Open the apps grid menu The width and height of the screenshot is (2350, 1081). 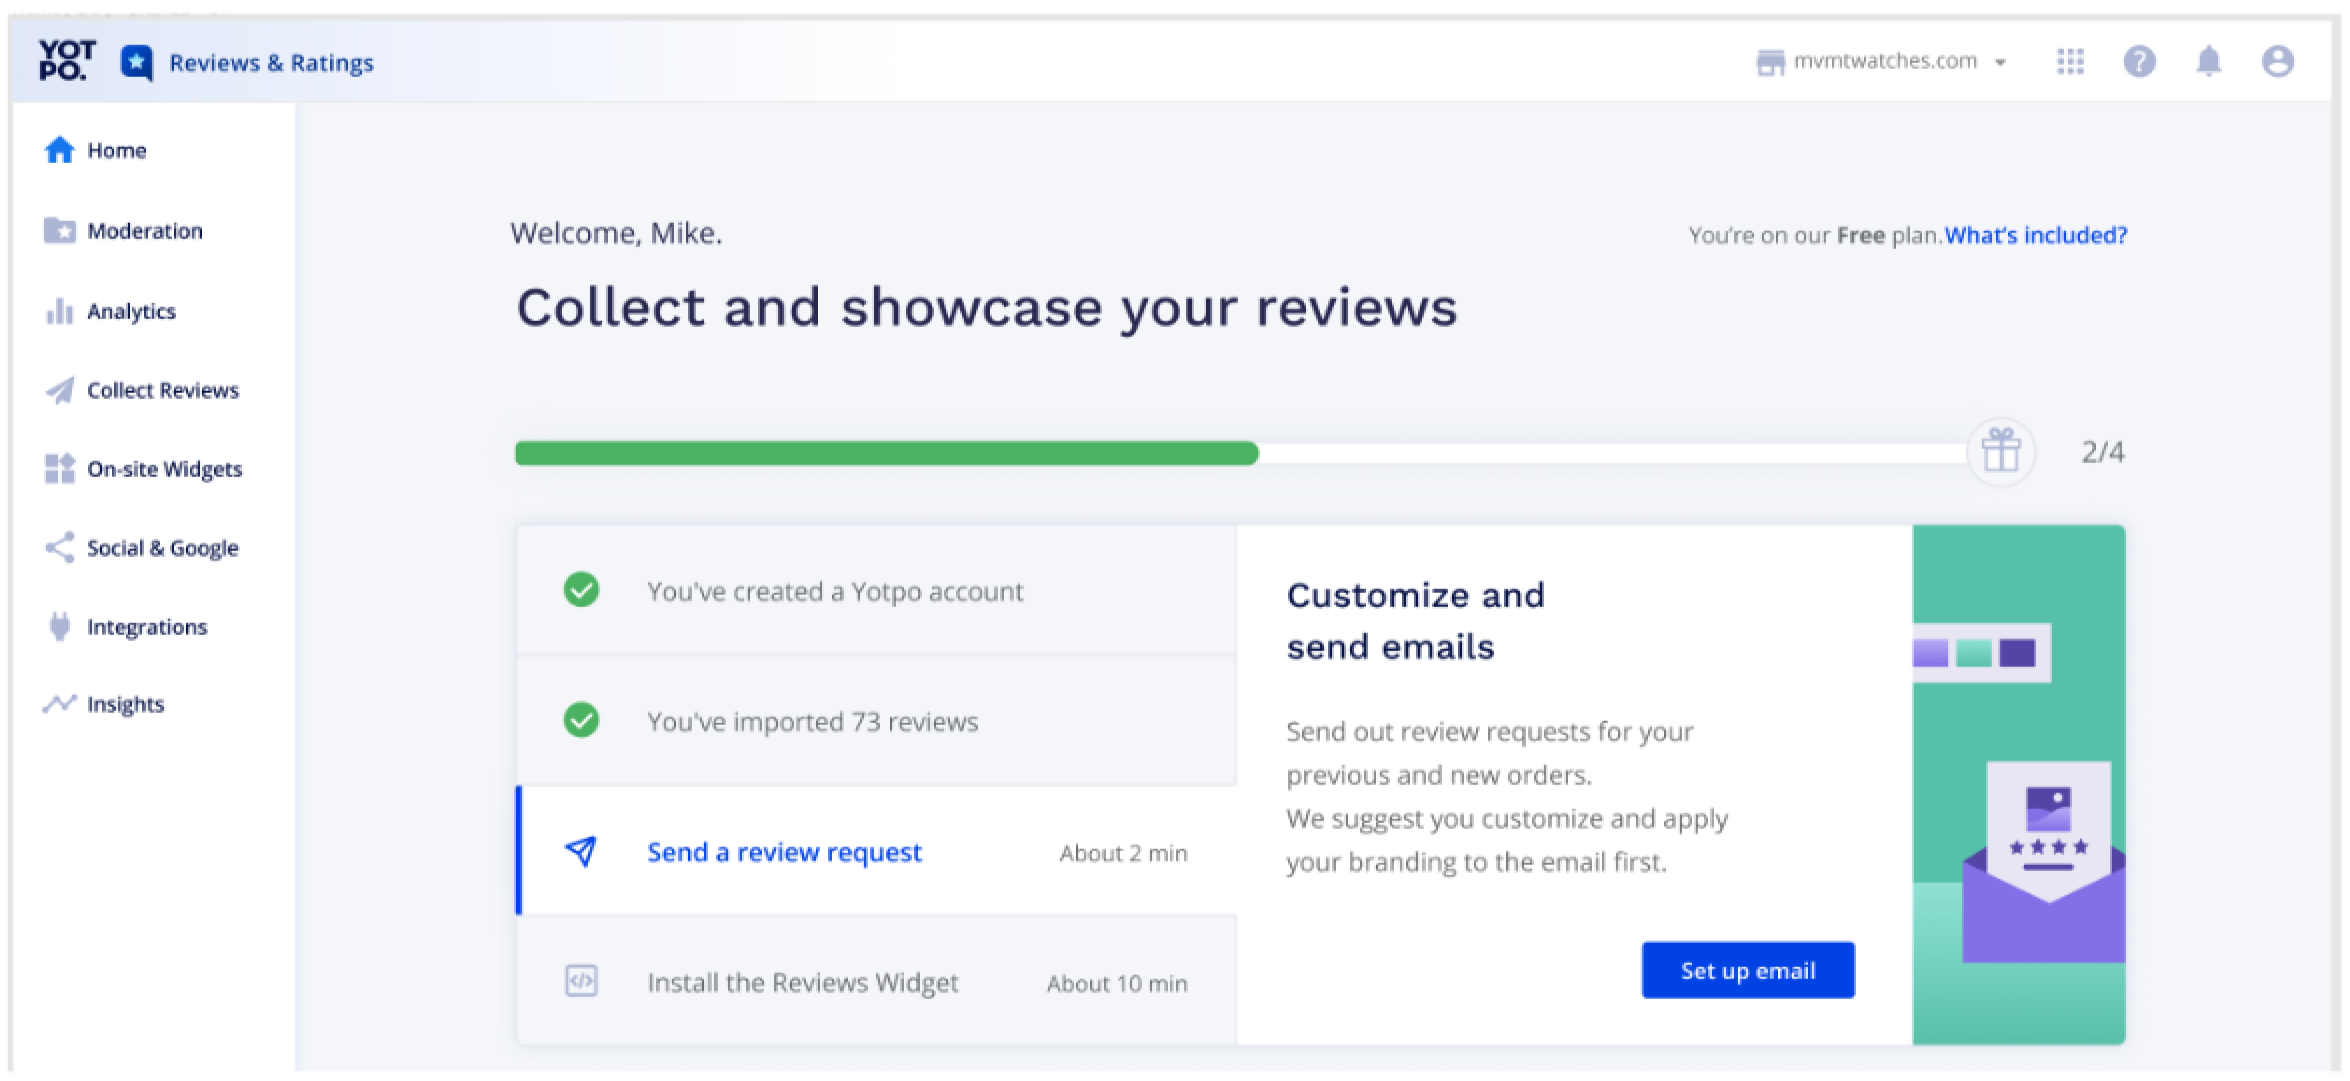pos(2070,62)
